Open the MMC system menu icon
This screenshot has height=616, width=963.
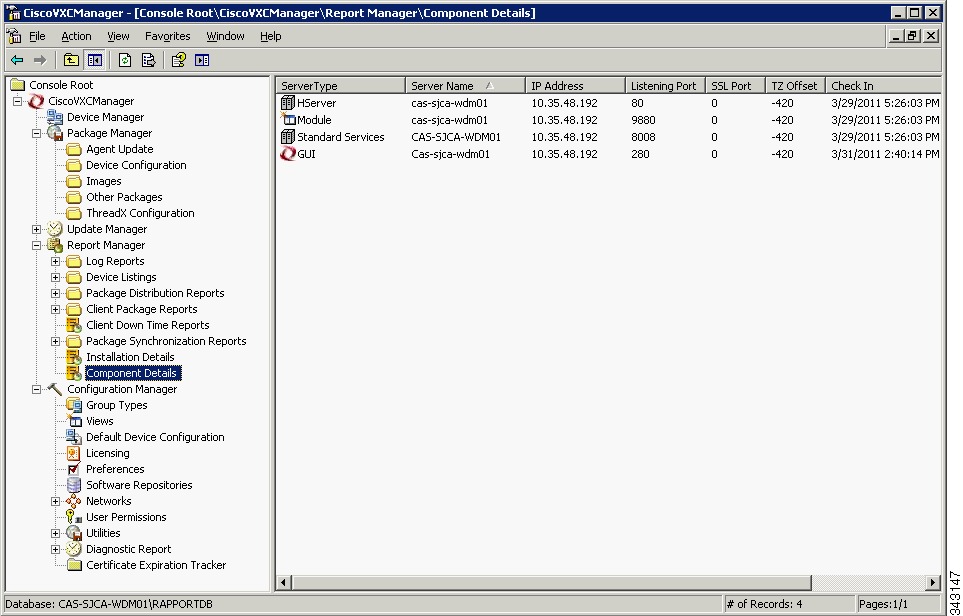14,36
